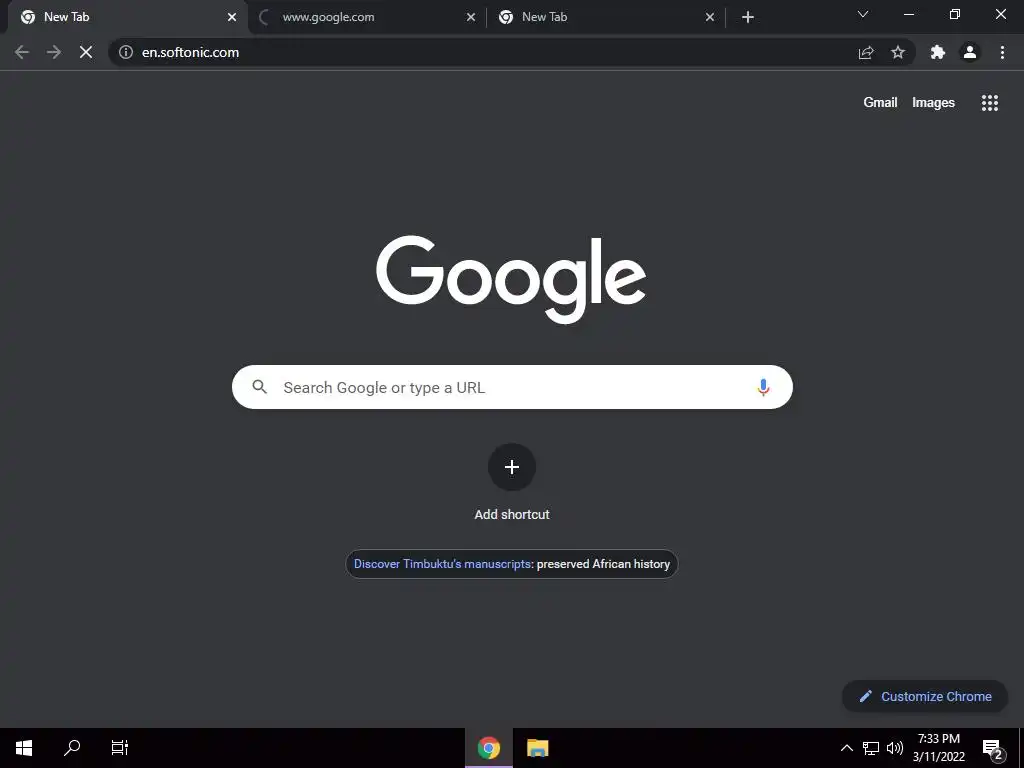Open the Chrome profile icon

(x=970, y=52)
